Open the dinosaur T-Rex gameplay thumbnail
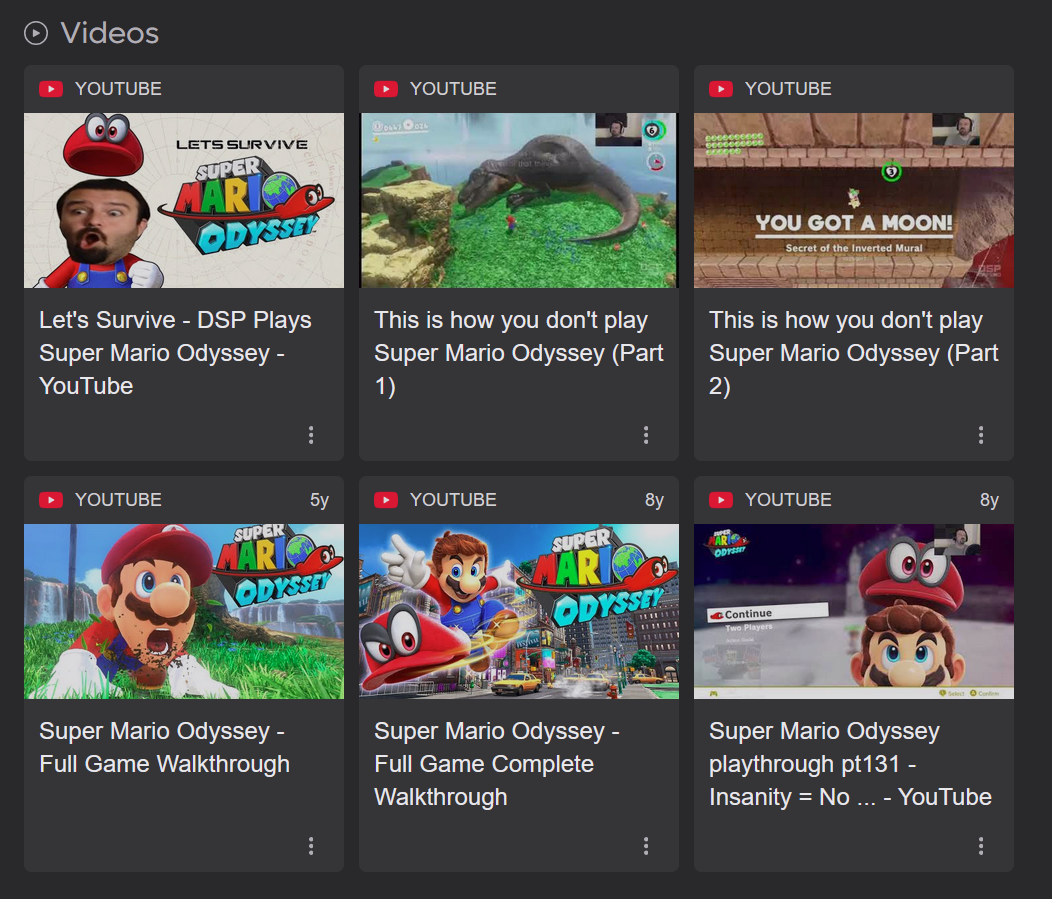 [518, 200]
